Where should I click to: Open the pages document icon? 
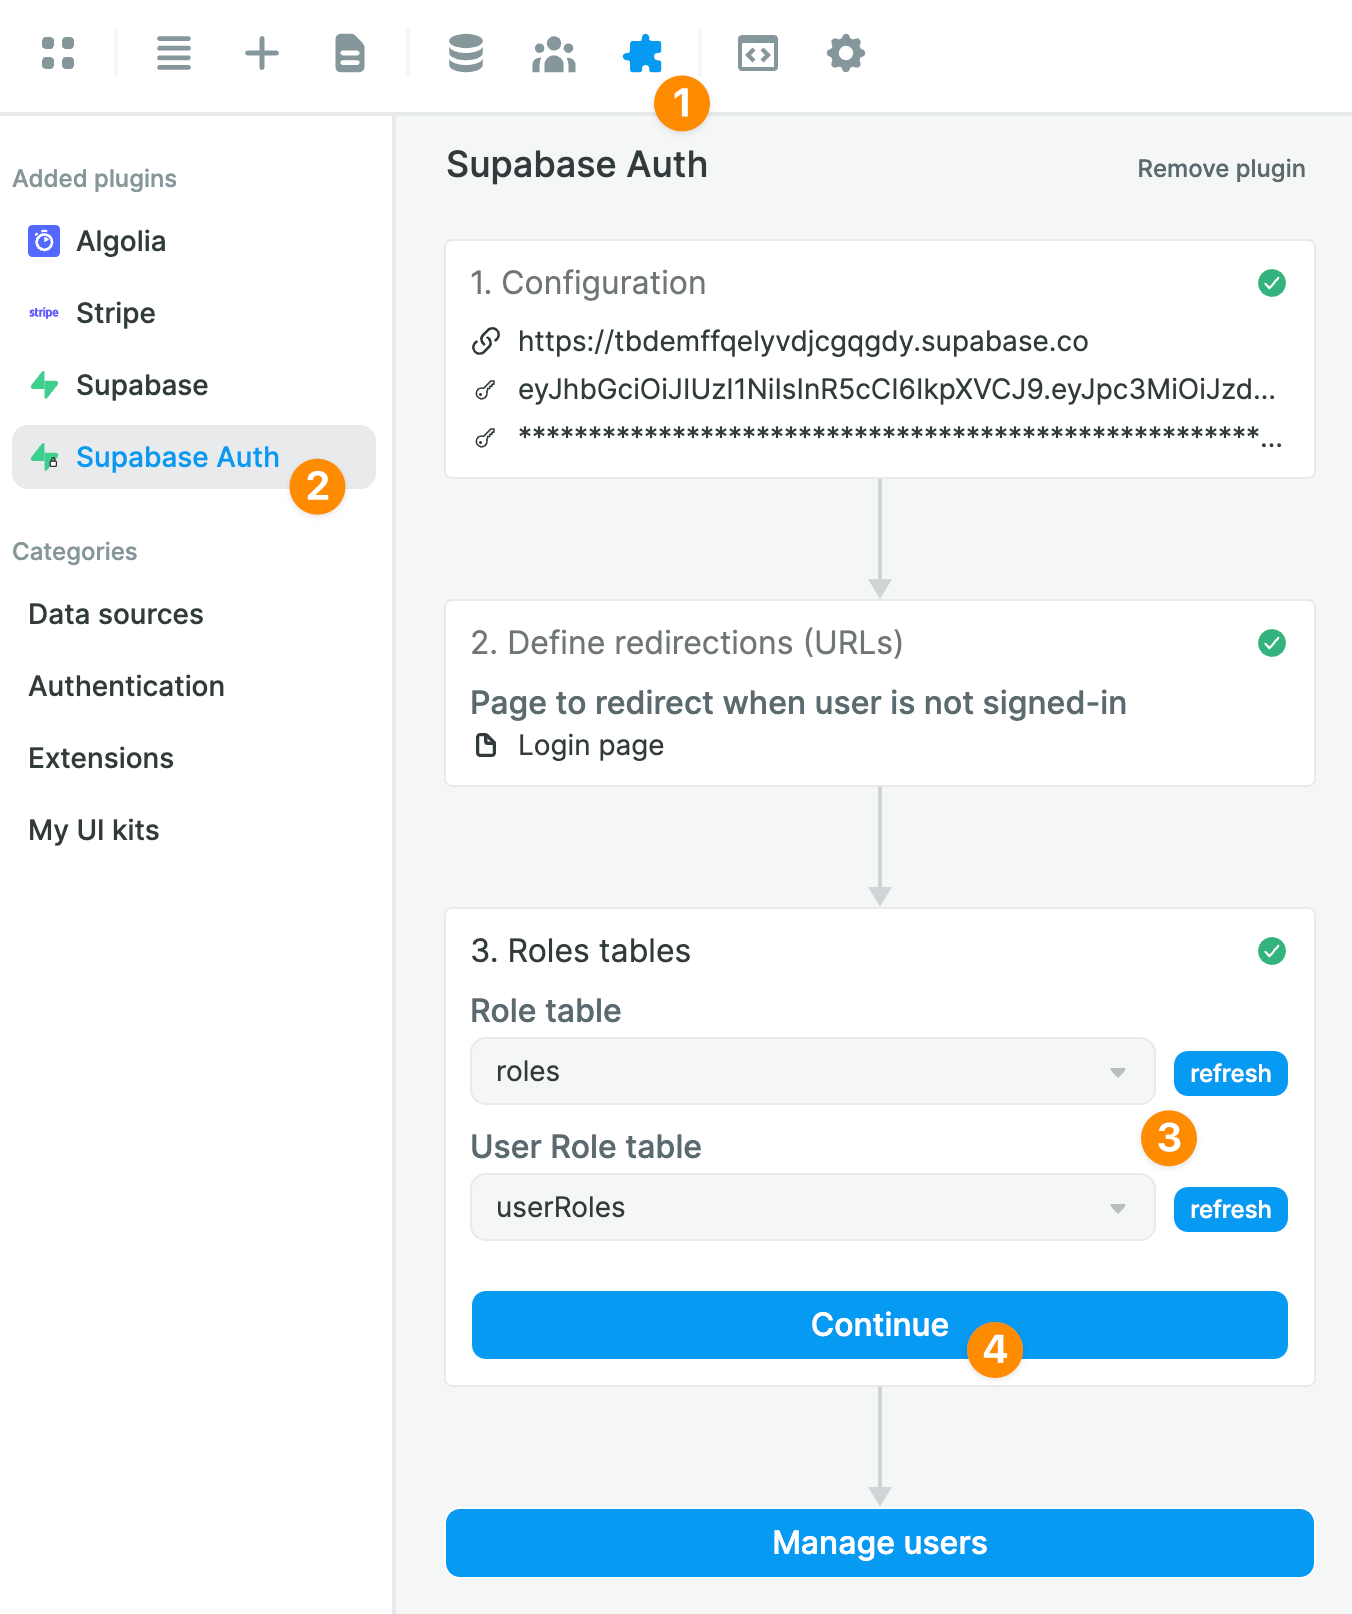click(x=350, y=53)
